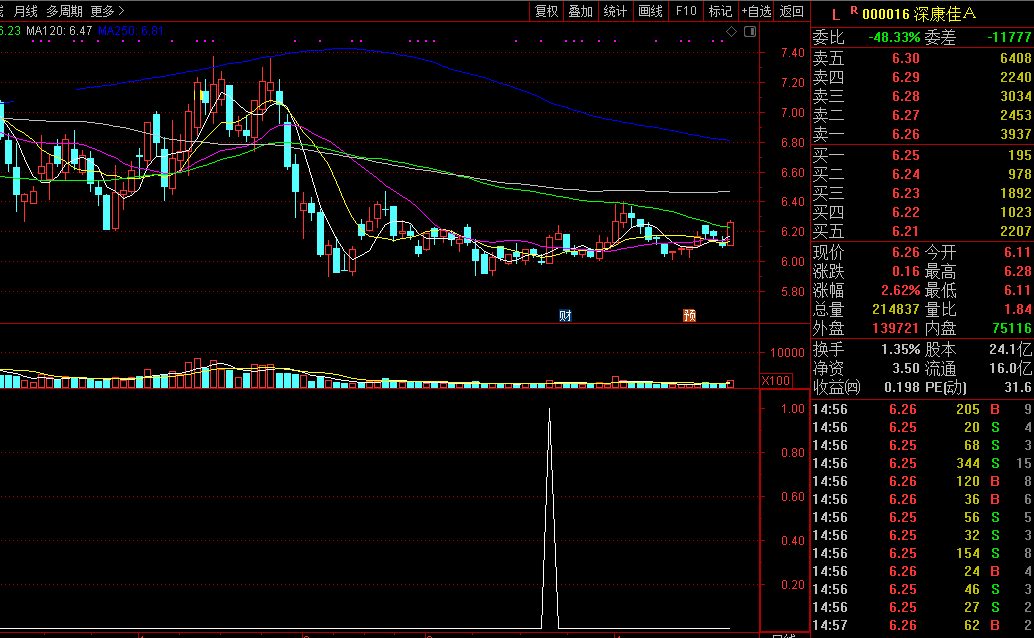Click the 内盘 value 75116
1034x638 pixels.
(x=1012, y=328)
